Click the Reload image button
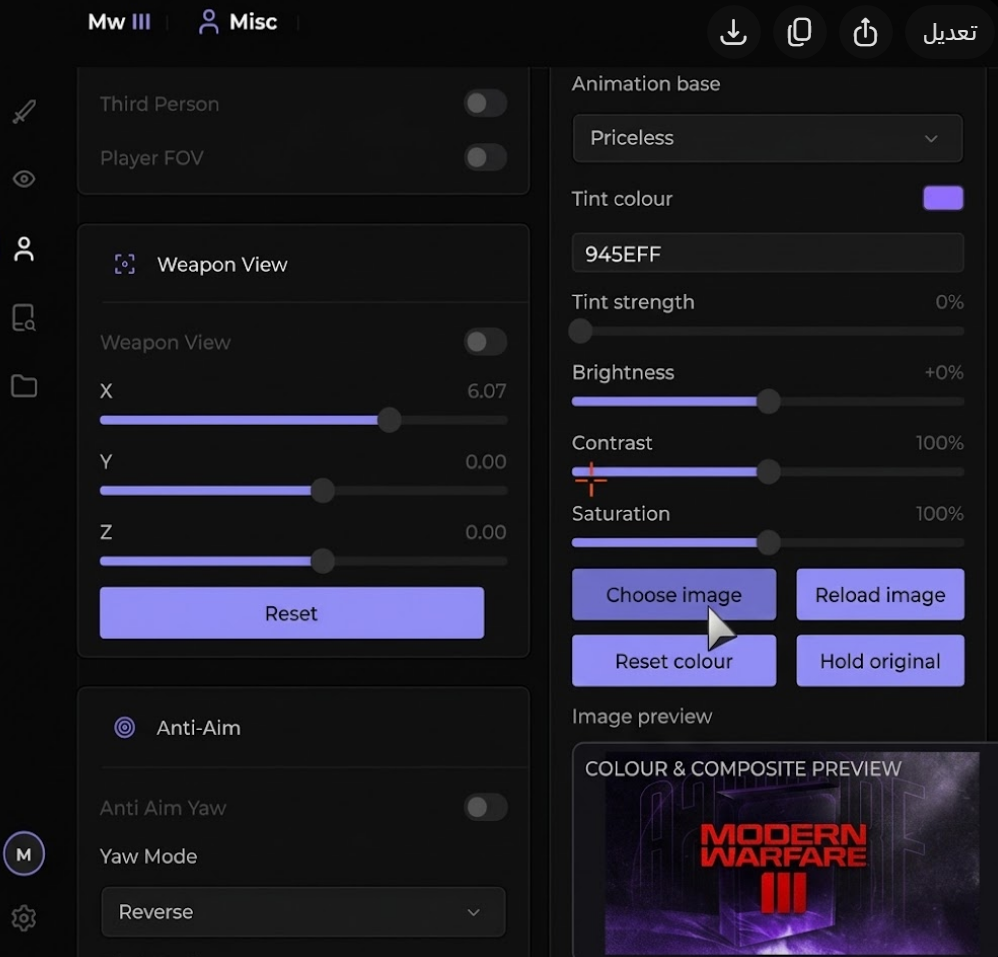Viewport: 998px width, 957px height. pyautogui.click(x=880, y=595)
